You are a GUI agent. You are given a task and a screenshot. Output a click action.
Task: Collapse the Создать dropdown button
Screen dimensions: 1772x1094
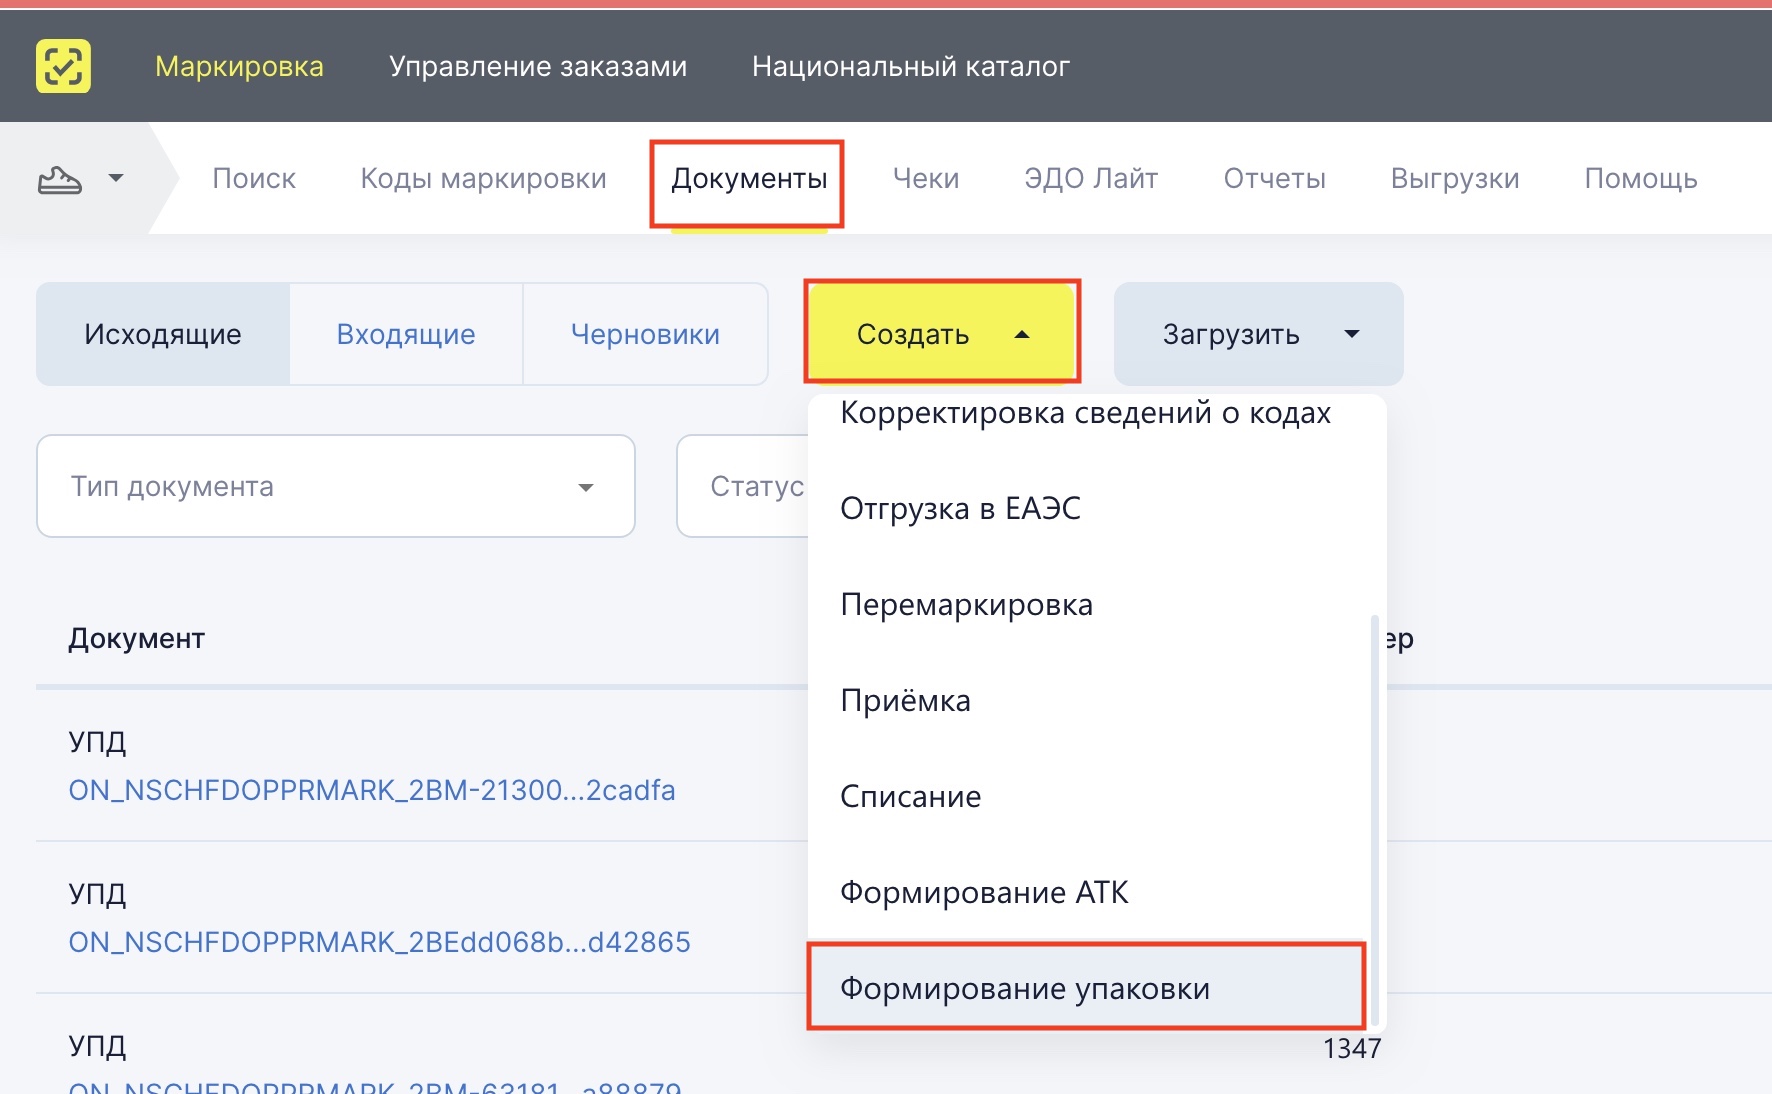[942, 334]
